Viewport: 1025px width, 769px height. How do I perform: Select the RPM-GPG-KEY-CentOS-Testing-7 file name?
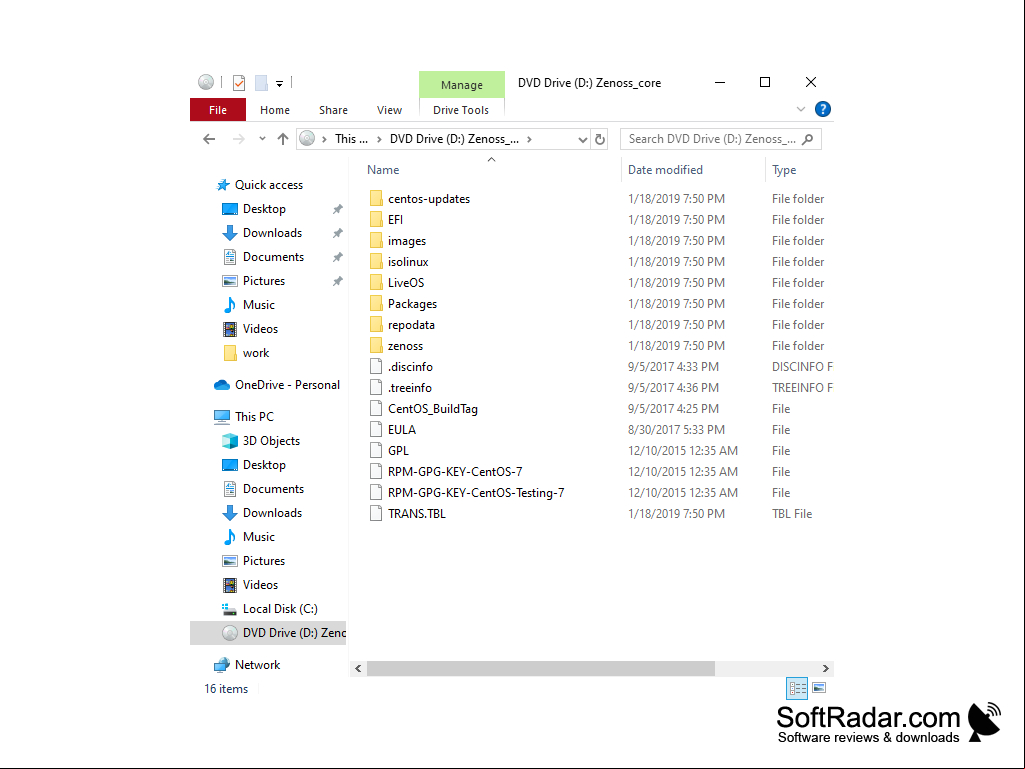tap(476, 492)
